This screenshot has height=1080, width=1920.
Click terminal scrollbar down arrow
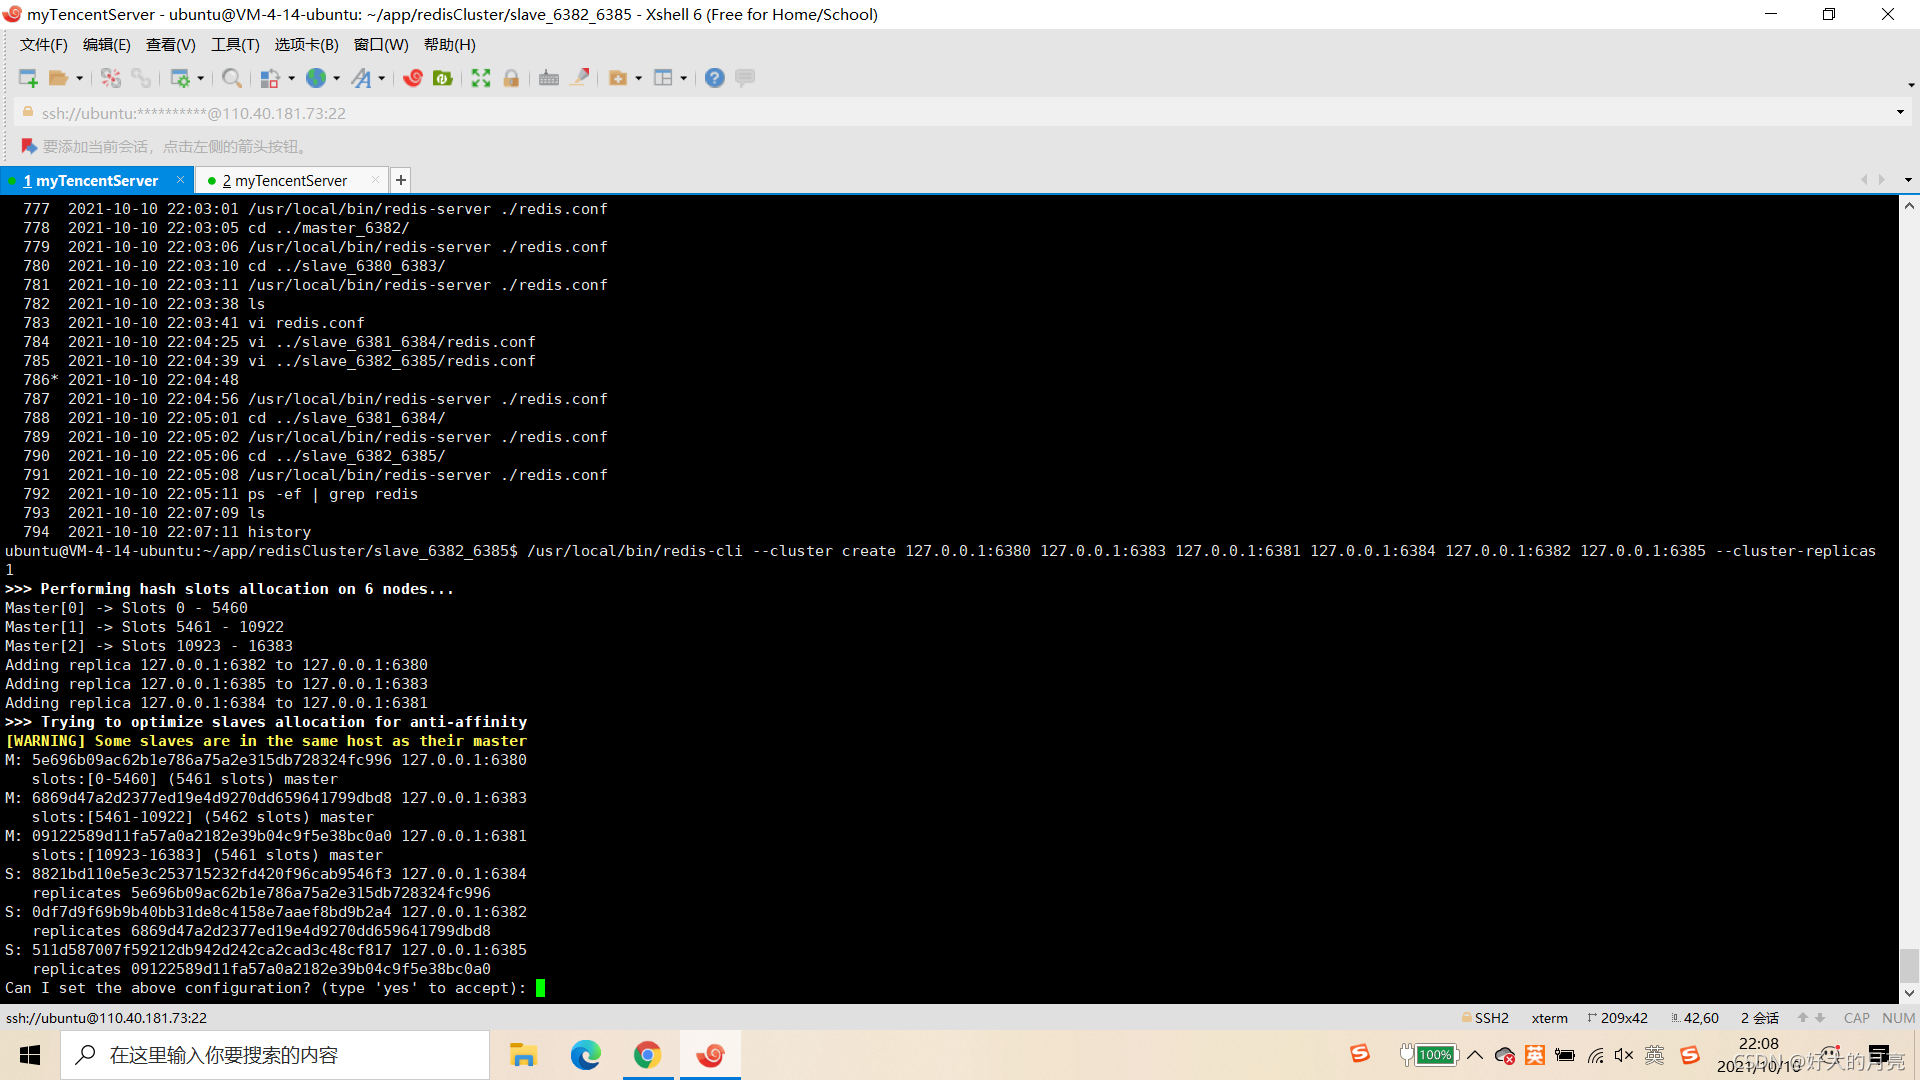1909,993
